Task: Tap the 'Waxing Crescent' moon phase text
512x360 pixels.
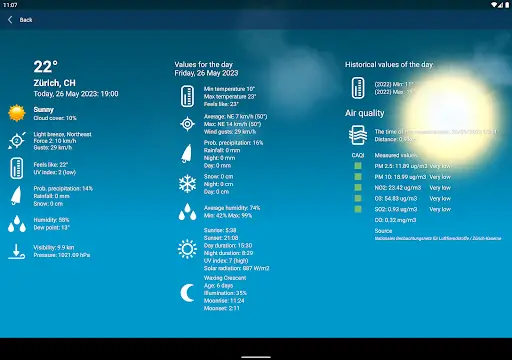Action: 225,278
